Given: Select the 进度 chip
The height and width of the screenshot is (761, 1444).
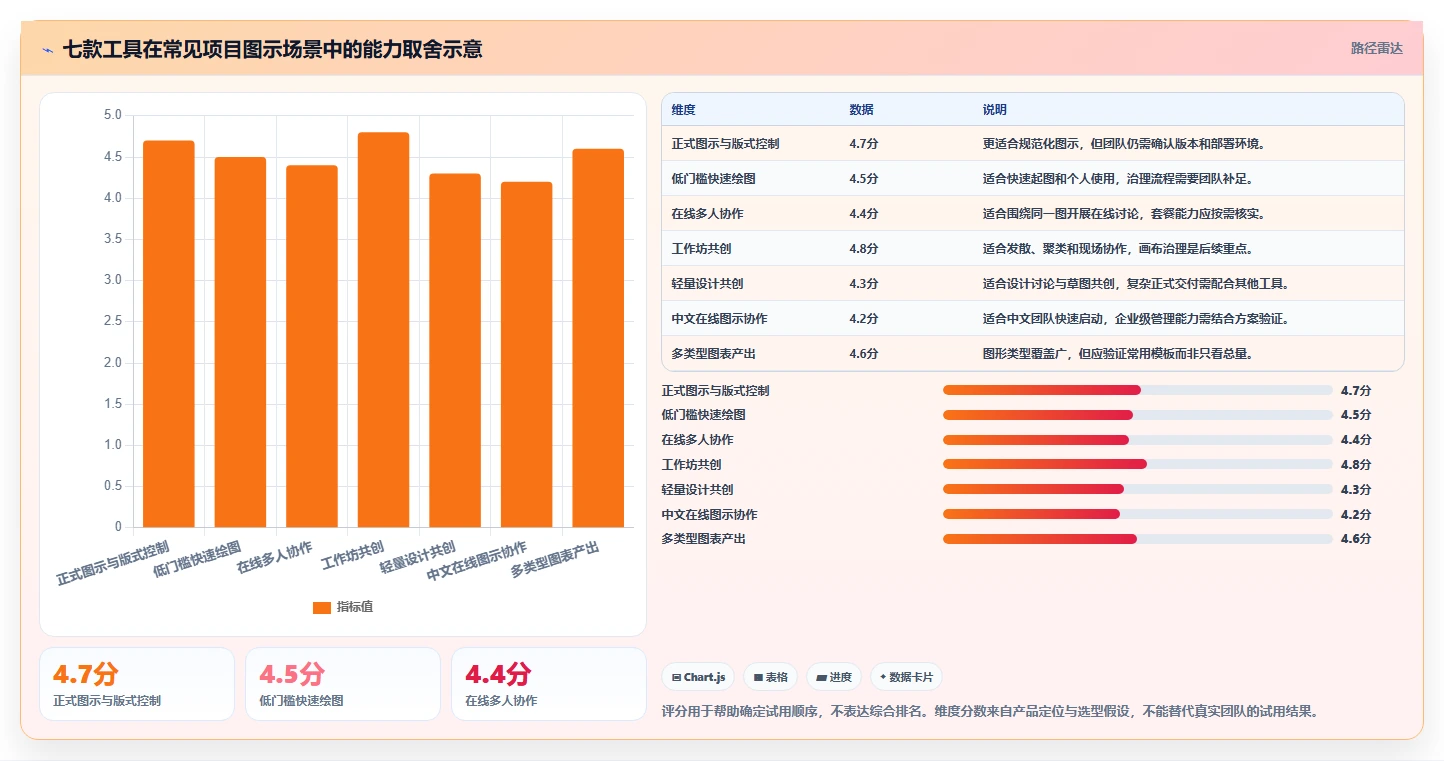Looking at the screenshot, I should coord(834,677).
